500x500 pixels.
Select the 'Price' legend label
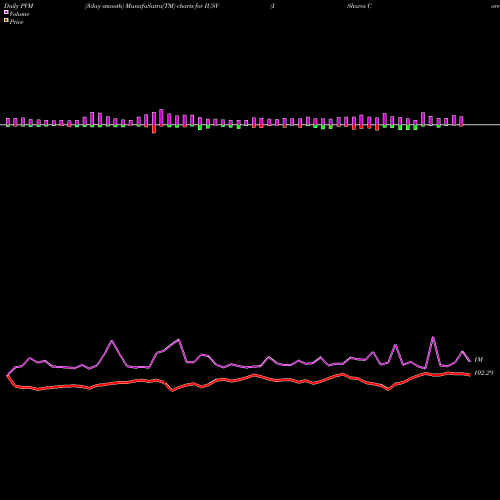point(16,22)
